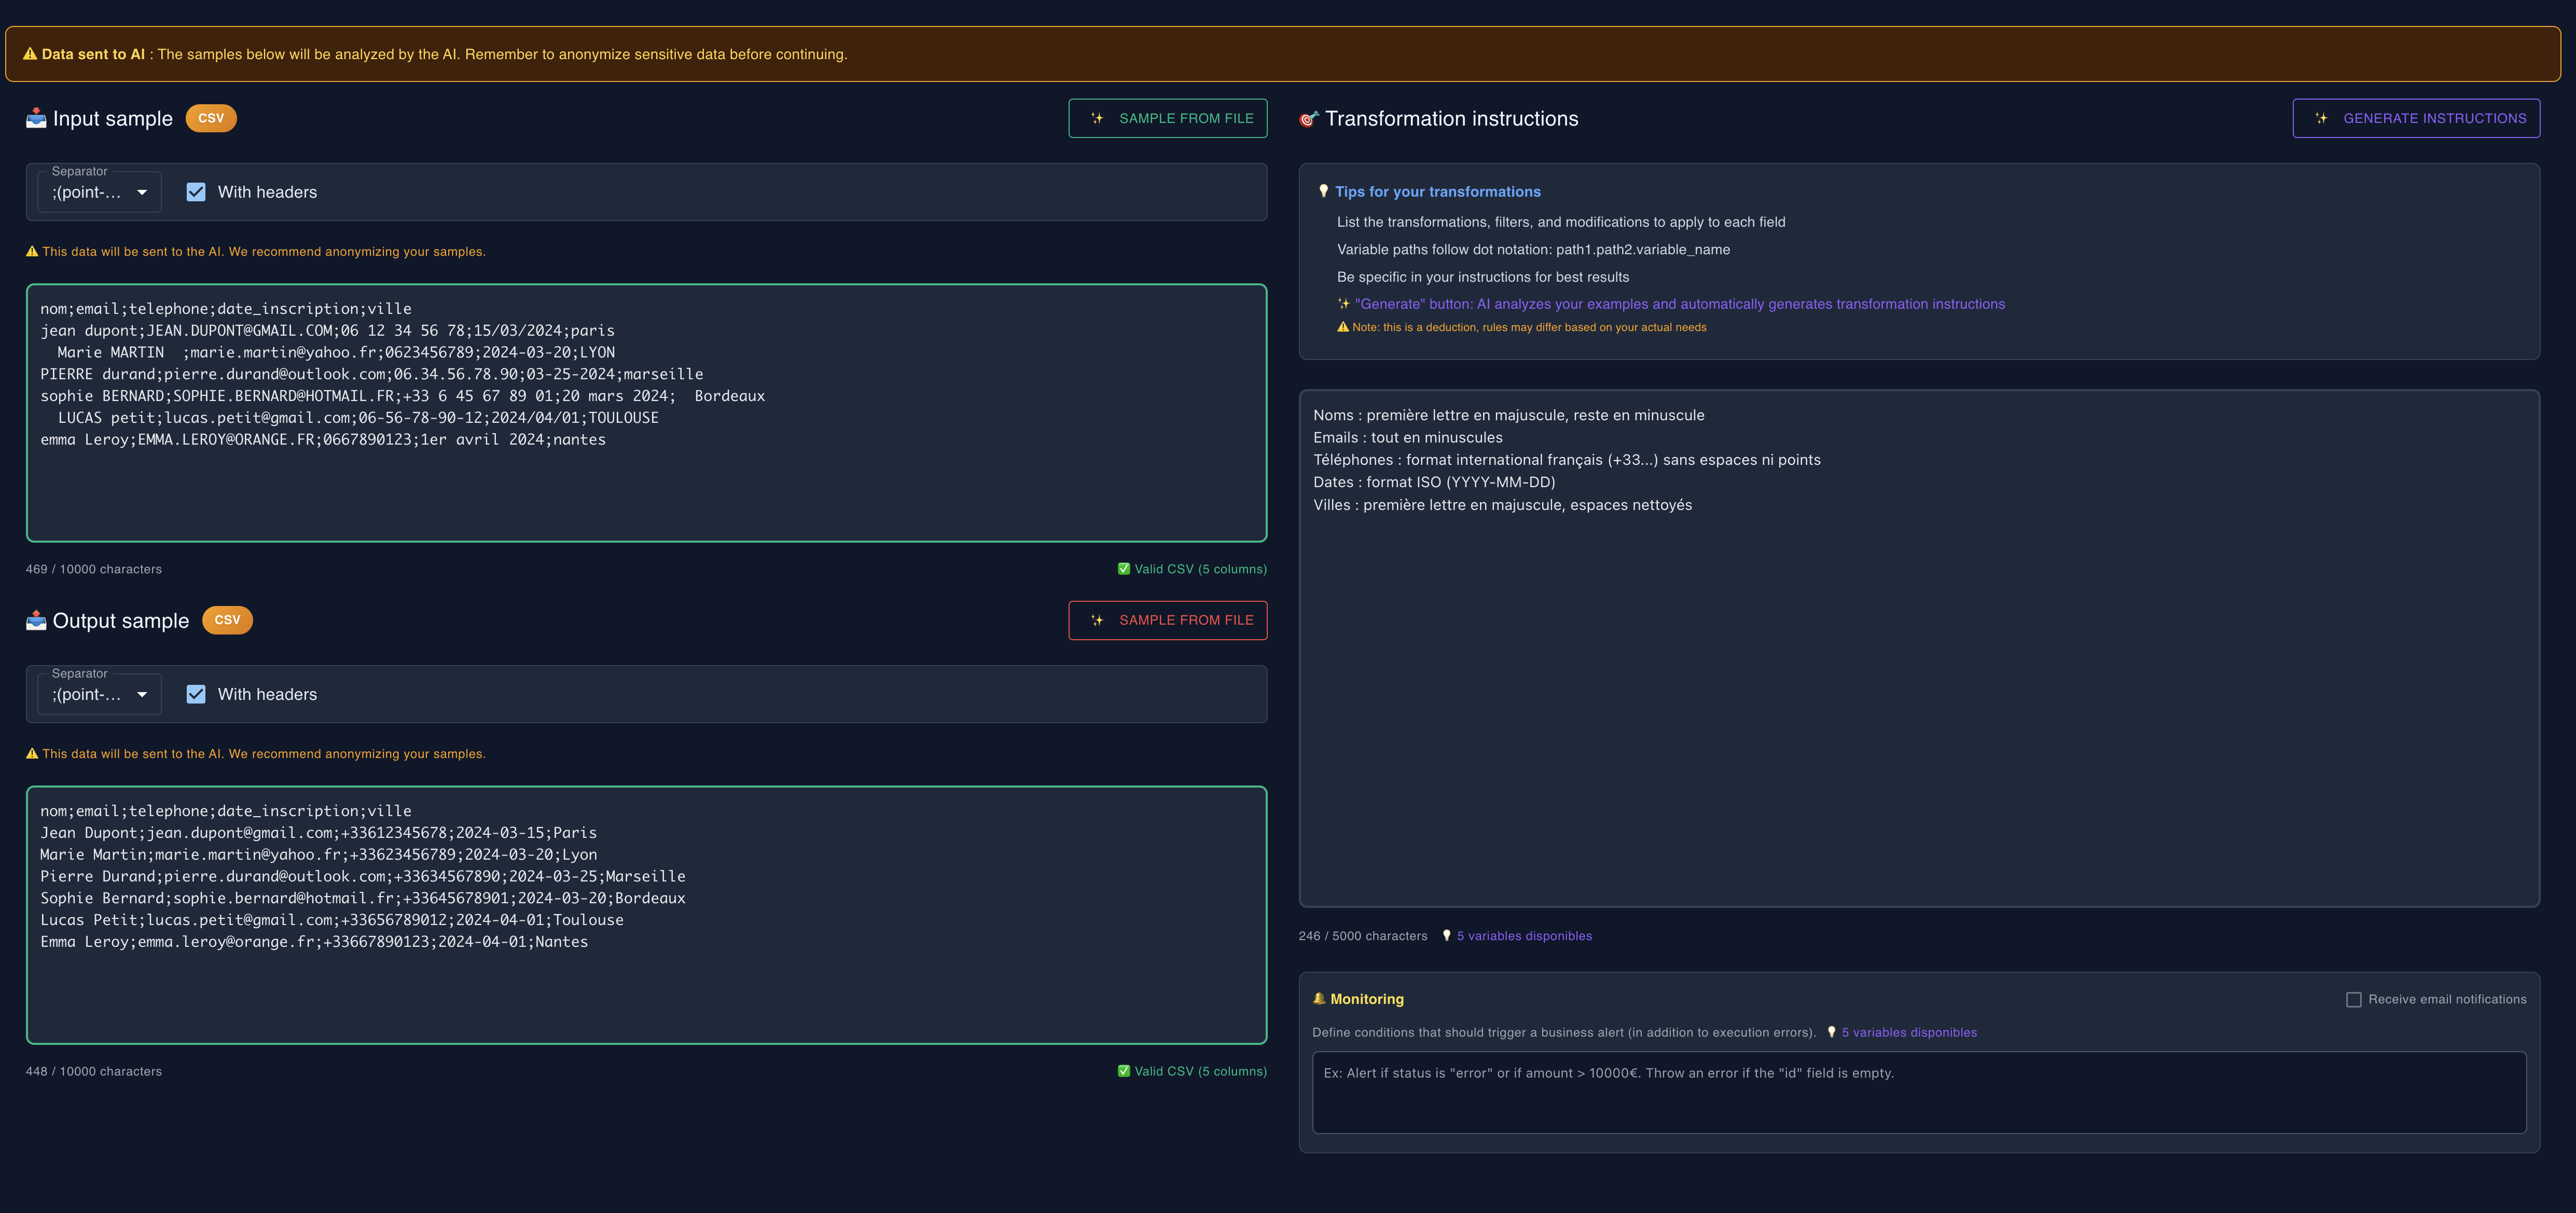Click the sparkle icon on Generate Instructions
This screenshot has width=2576, height=1213.
2322,118
